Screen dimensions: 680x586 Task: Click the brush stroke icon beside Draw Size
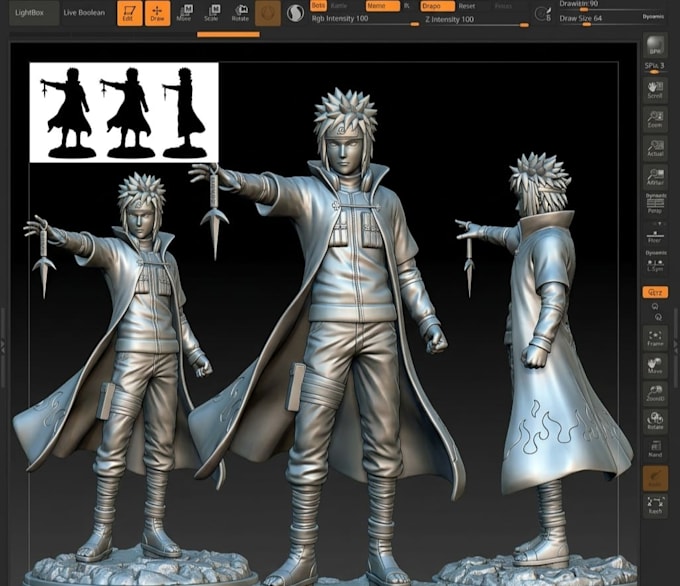(543, 14)
